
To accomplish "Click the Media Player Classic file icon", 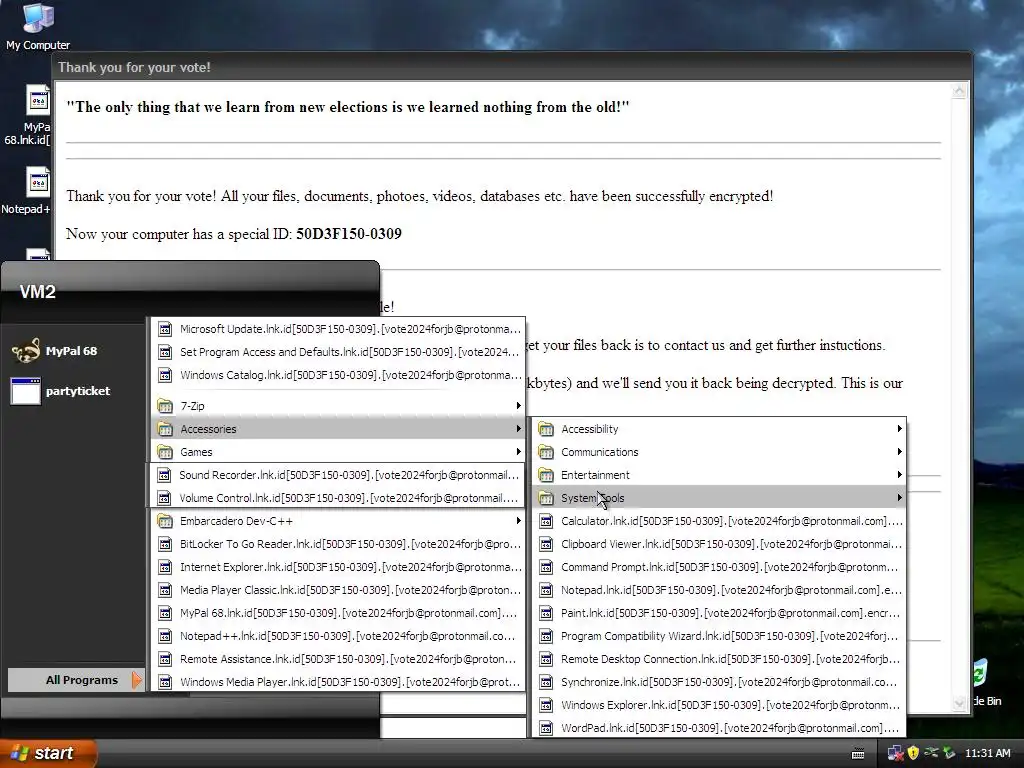I will (x=165, y=590).
